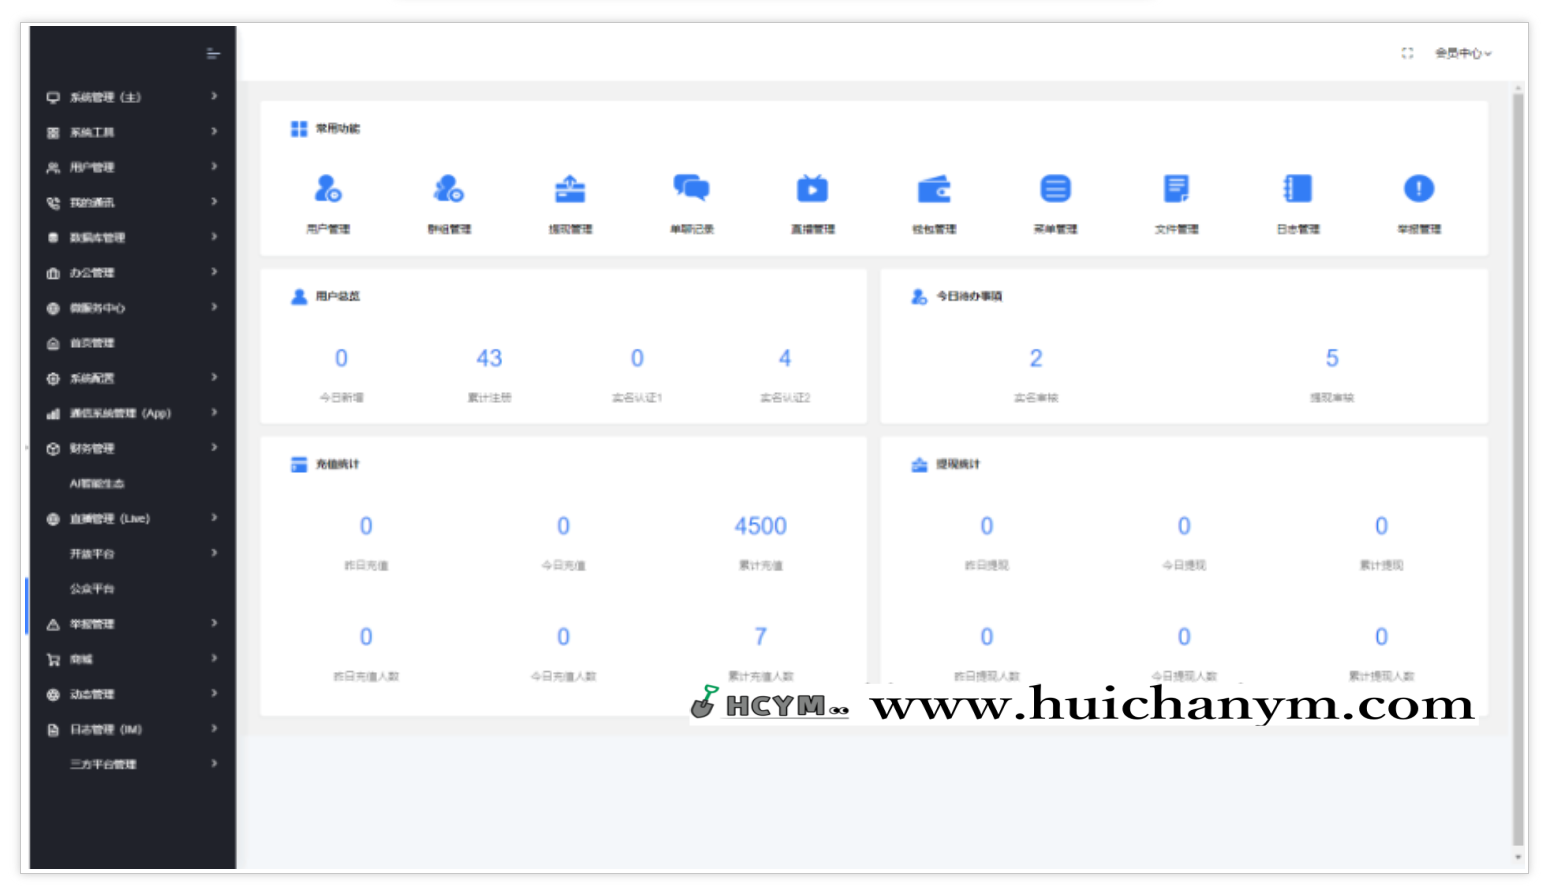Image resolution: width=1544 pixels, height=886 pixels.
Task: Toggle fullscreen mode in the top bar
Action: 1407,53
